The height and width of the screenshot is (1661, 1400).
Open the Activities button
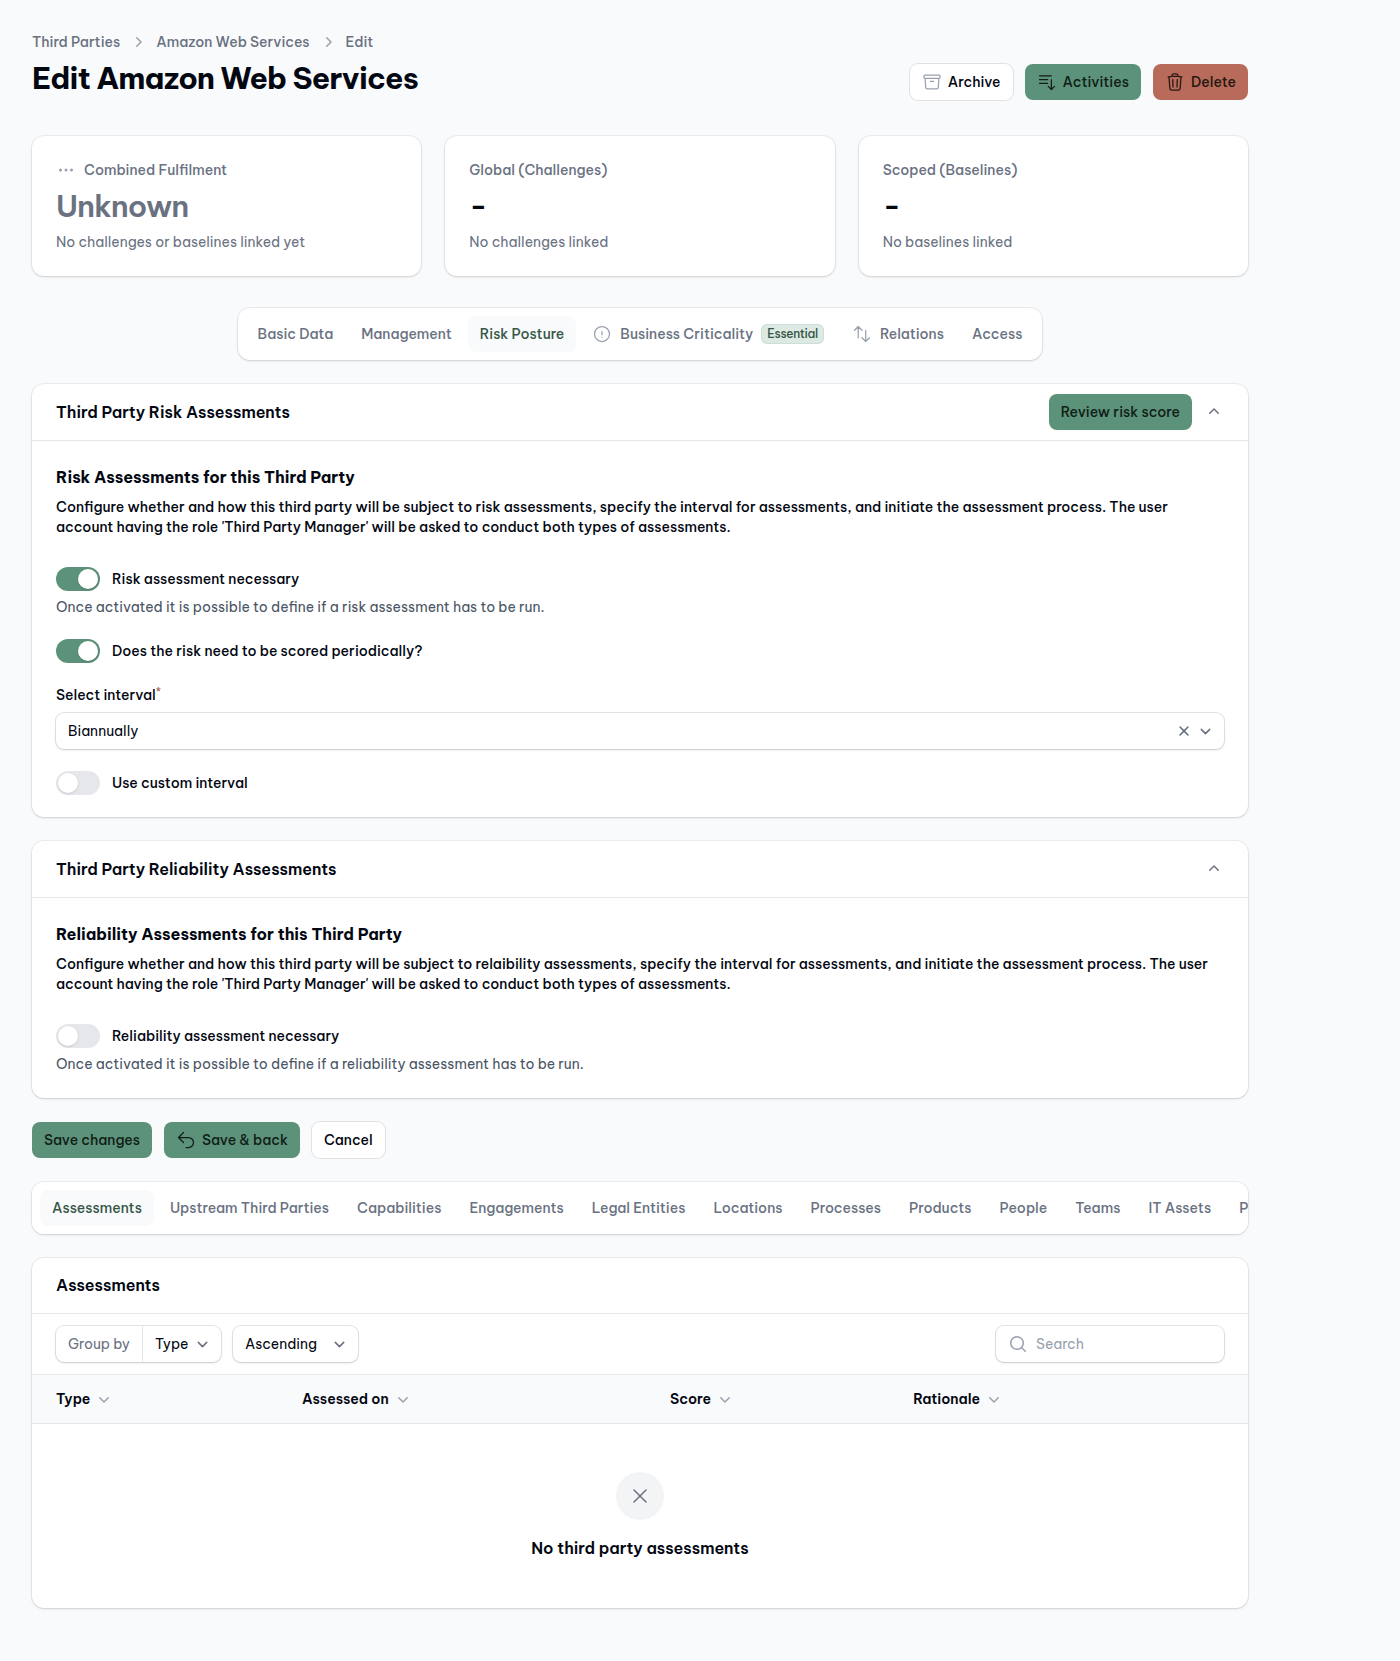(1083, 82)
